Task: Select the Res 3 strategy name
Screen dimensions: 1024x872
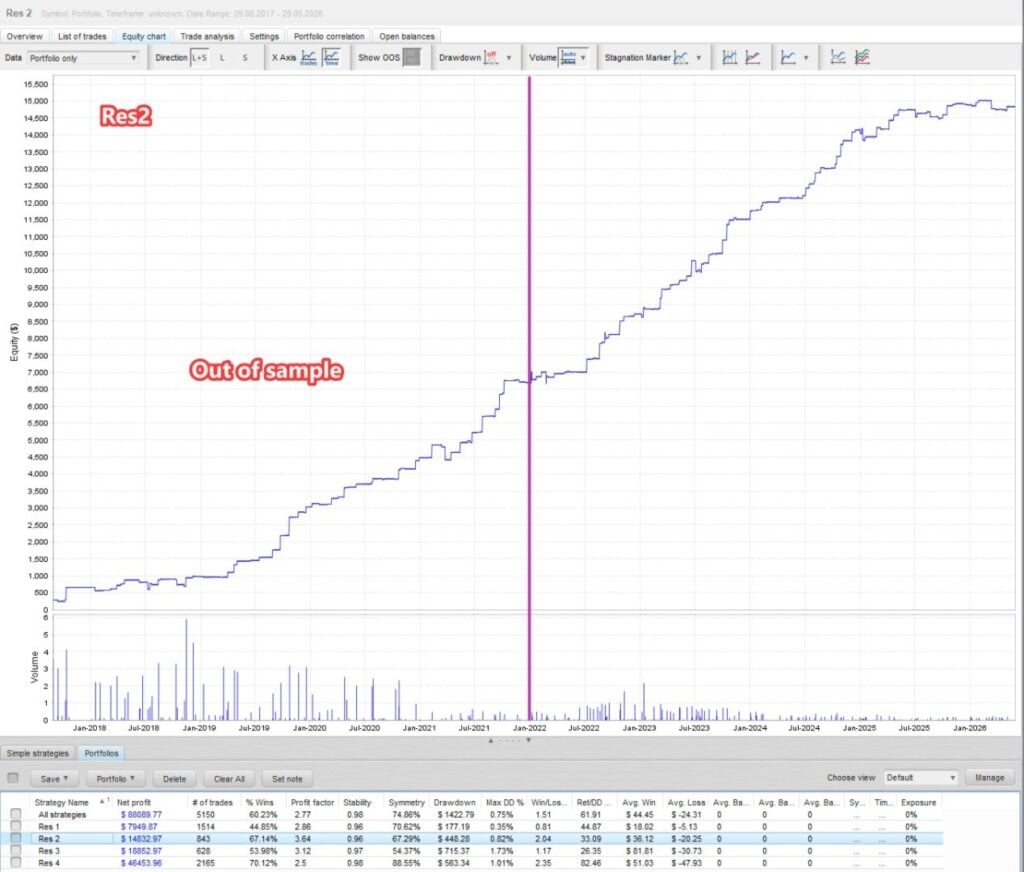Action: [49, 851]
